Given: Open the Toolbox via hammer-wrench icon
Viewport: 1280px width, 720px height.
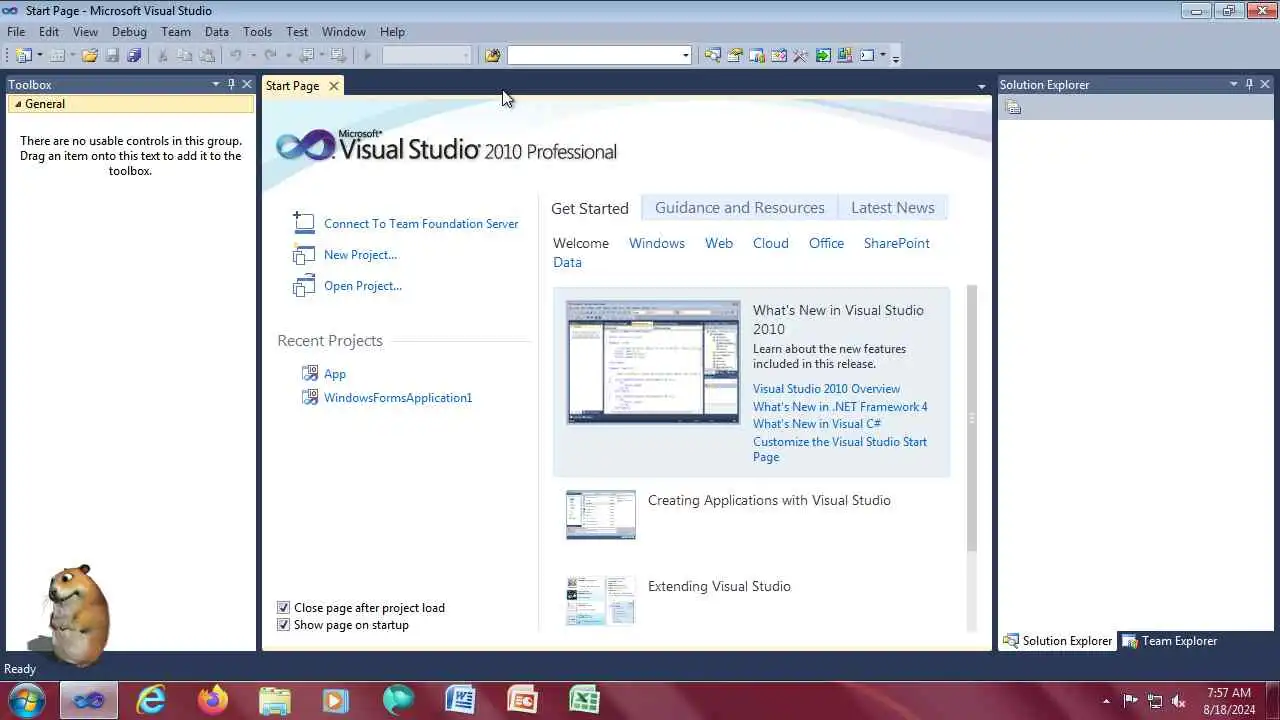Looking at the screenshot, I should [800, 55].
